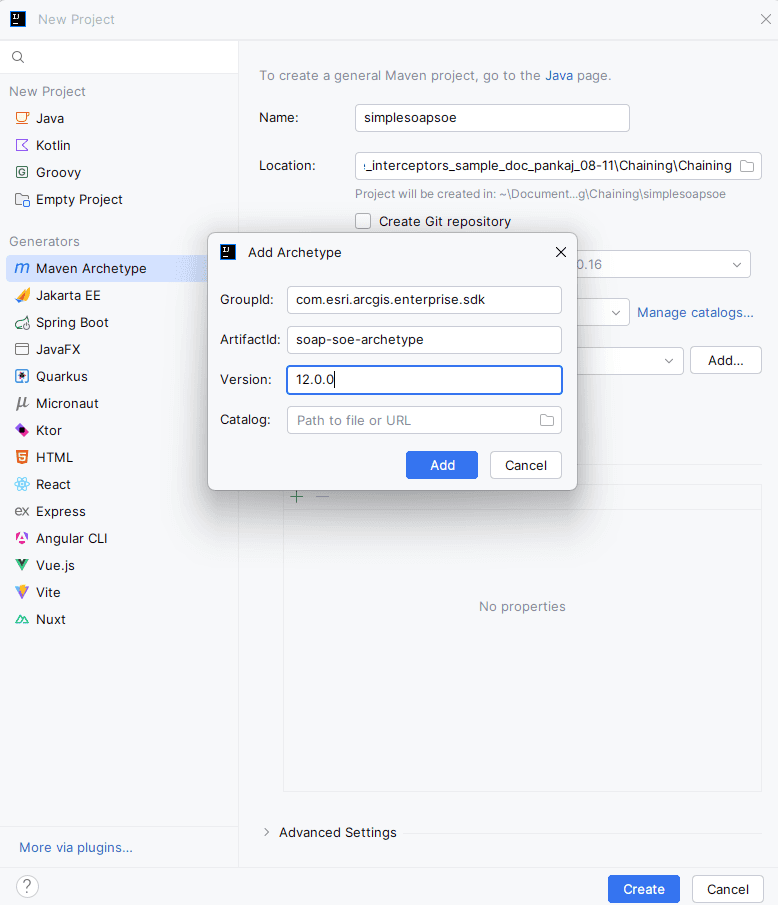Click the add property plus icon
778x905 pixels.
pyautogui.click(x=296, y=496)
